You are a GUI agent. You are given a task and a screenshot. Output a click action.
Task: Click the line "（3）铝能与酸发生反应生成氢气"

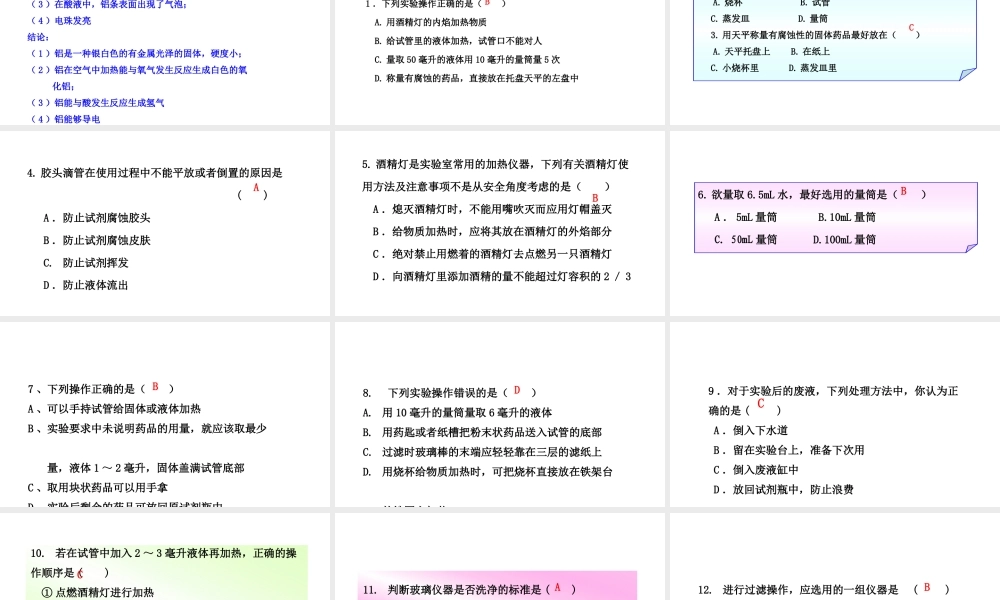point(96,102)
